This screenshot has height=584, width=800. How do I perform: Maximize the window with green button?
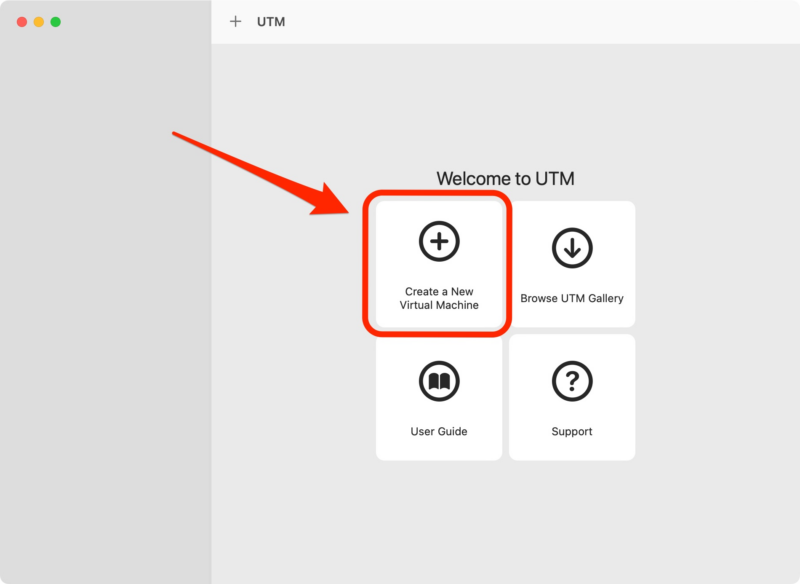tap(56, 22)
